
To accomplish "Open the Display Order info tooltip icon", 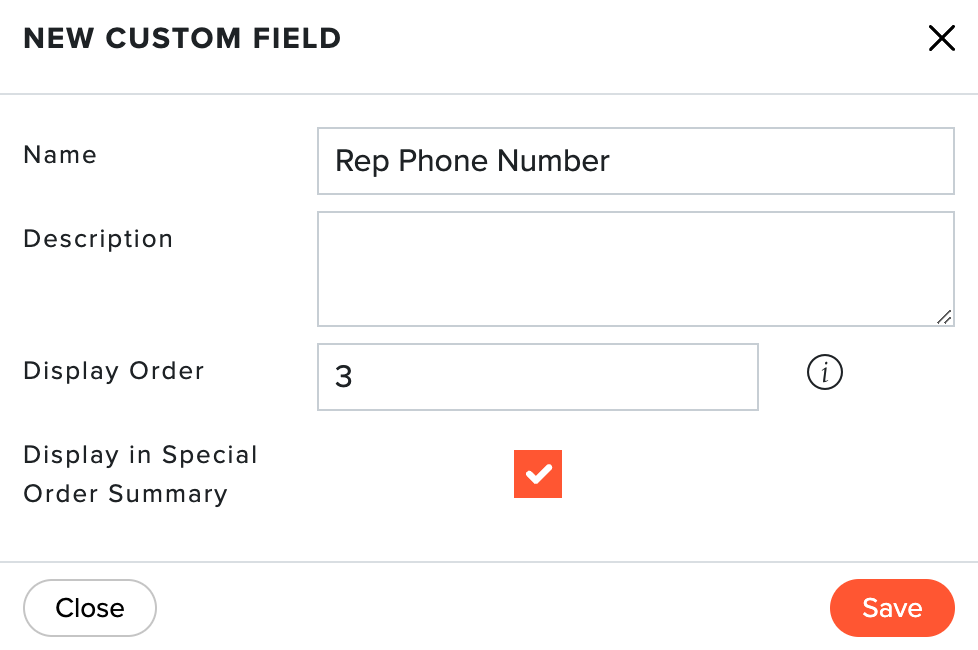I will 825,372.
